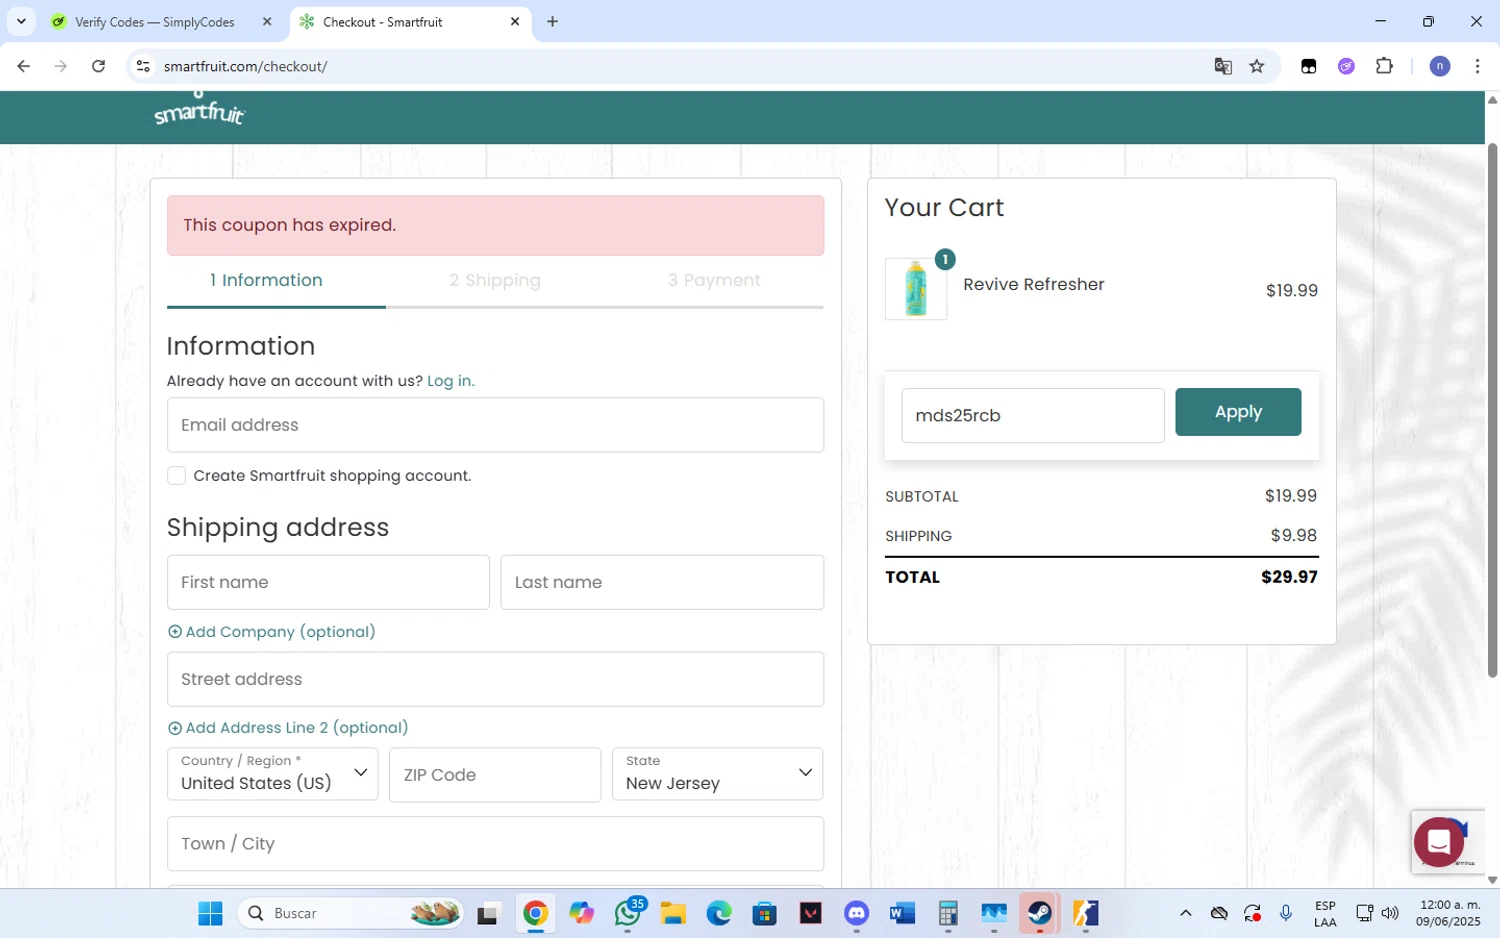Viewport: 1500px width, 938px height.
Task: Click the taskbar clock and date
Action: tap(1449, 913)
